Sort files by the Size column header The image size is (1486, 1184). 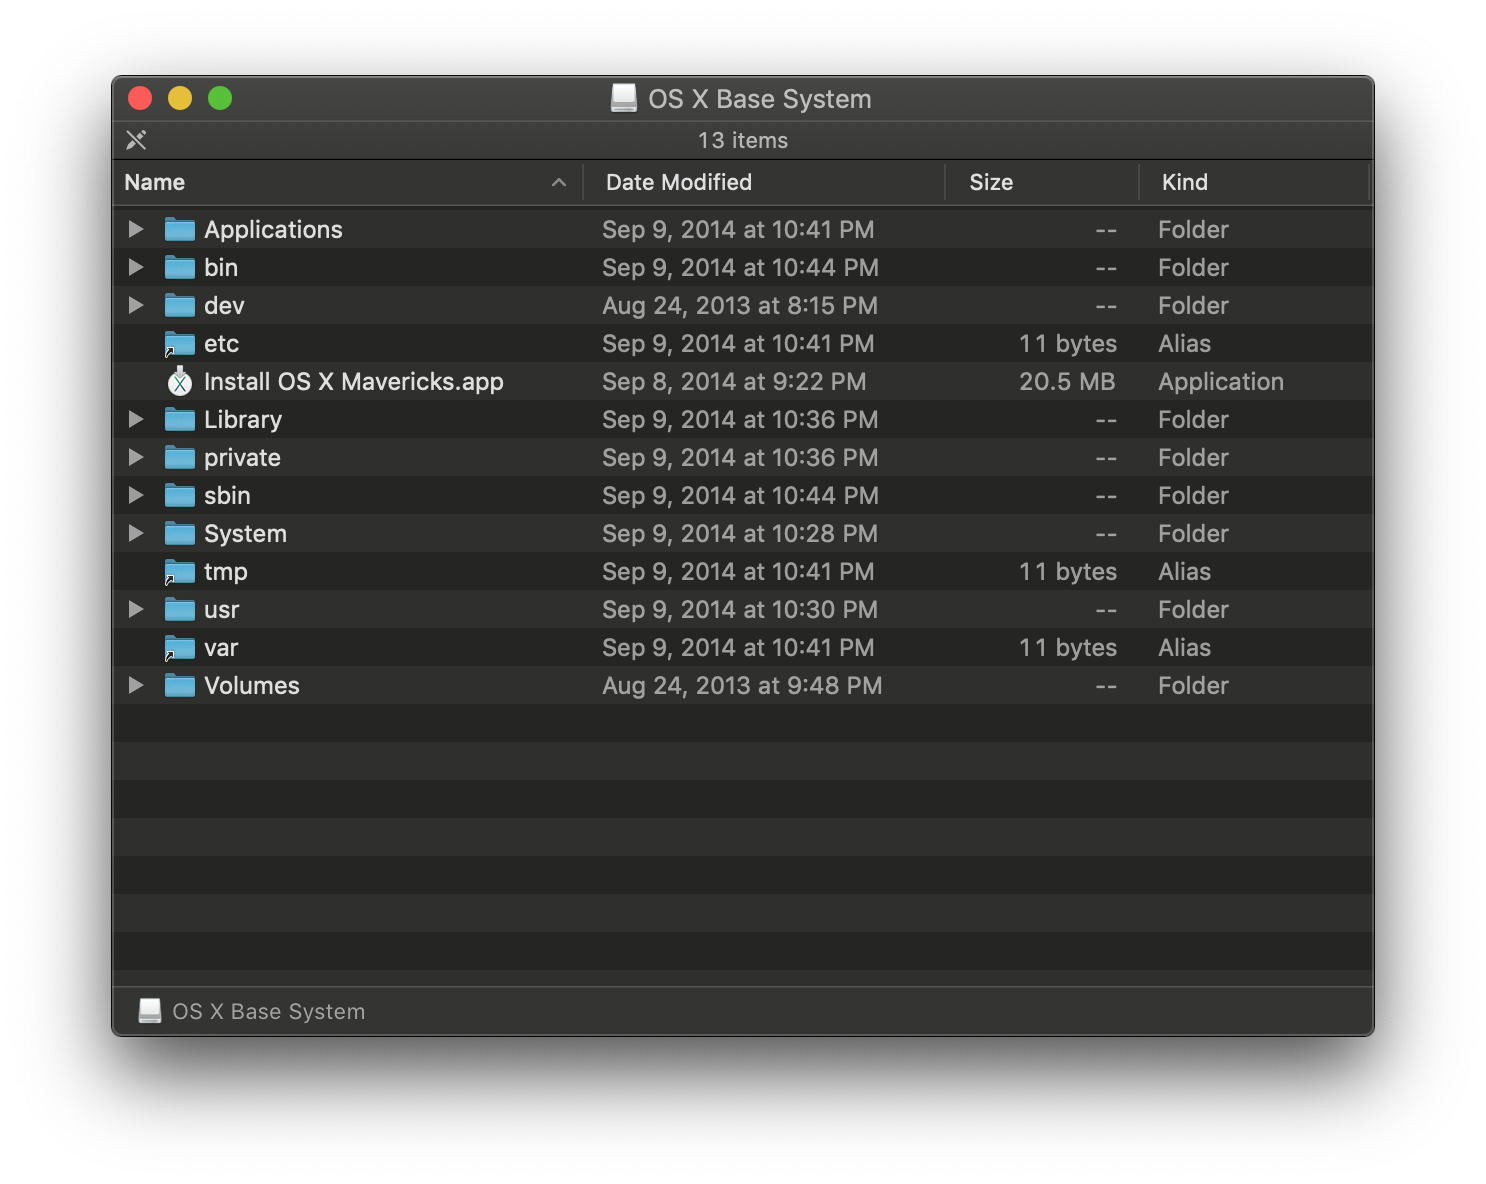pos(1042,182)
